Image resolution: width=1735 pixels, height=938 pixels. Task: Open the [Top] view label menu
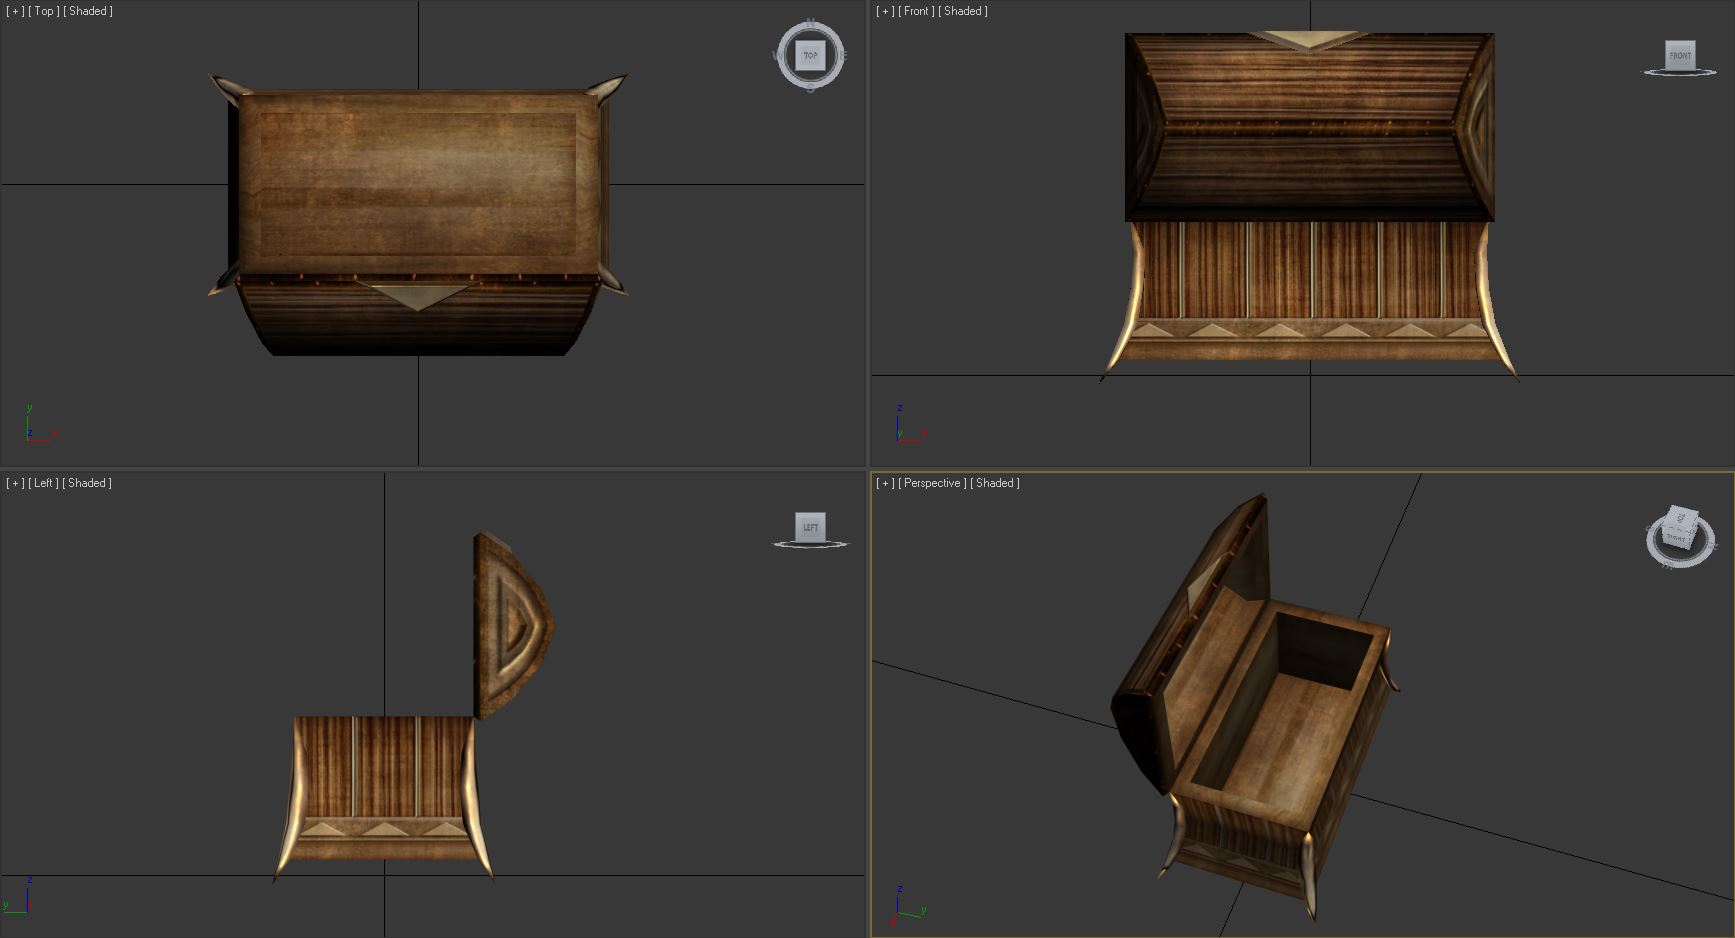click(43, 11)
